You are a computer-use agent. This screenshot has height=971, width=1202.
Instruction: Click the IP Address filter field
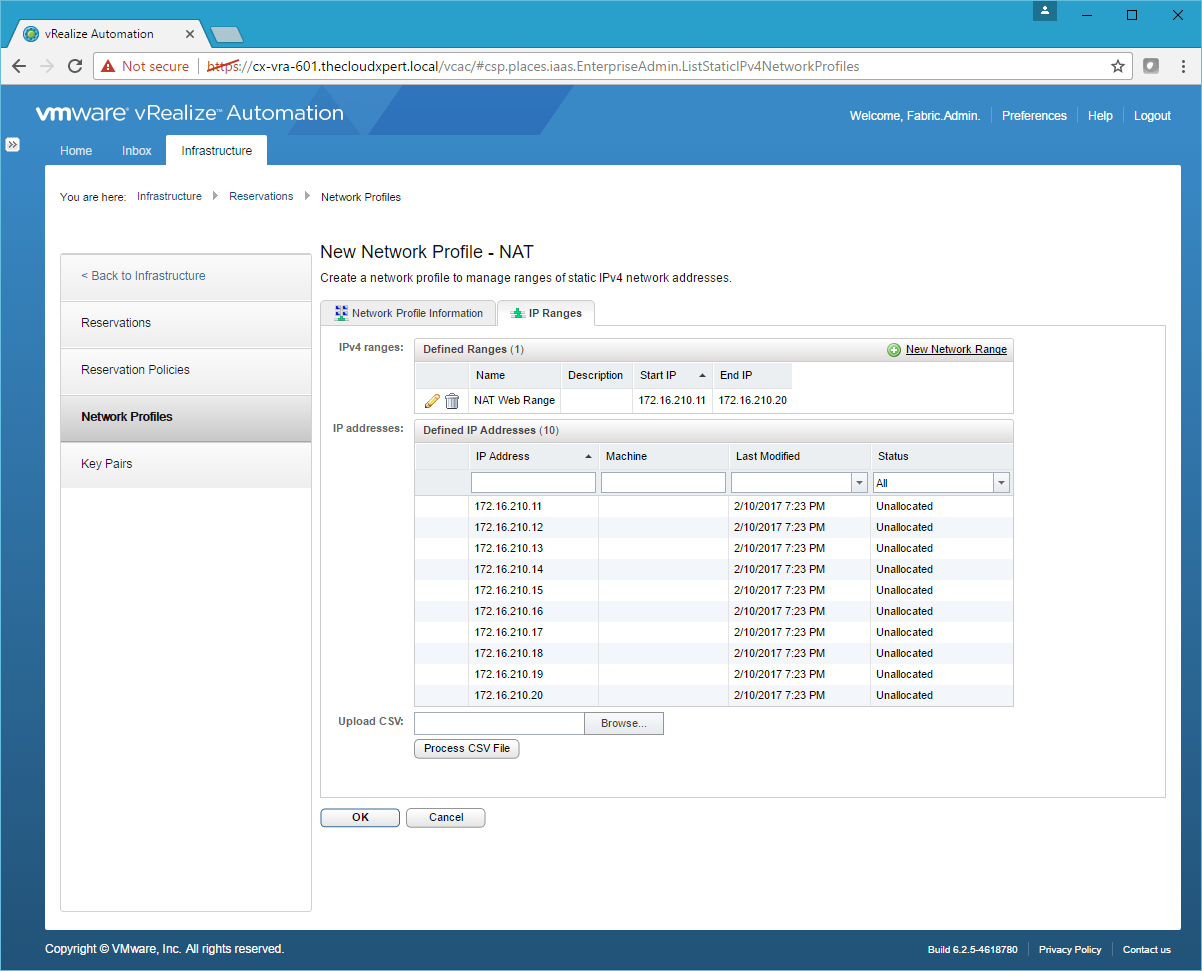533,483
